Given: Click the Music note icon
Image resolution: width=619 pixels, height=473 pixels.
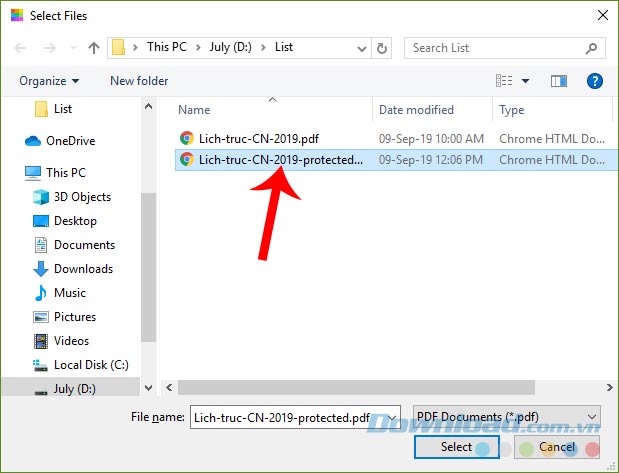Looking at the screenshot, I should [x=41, y=293].
